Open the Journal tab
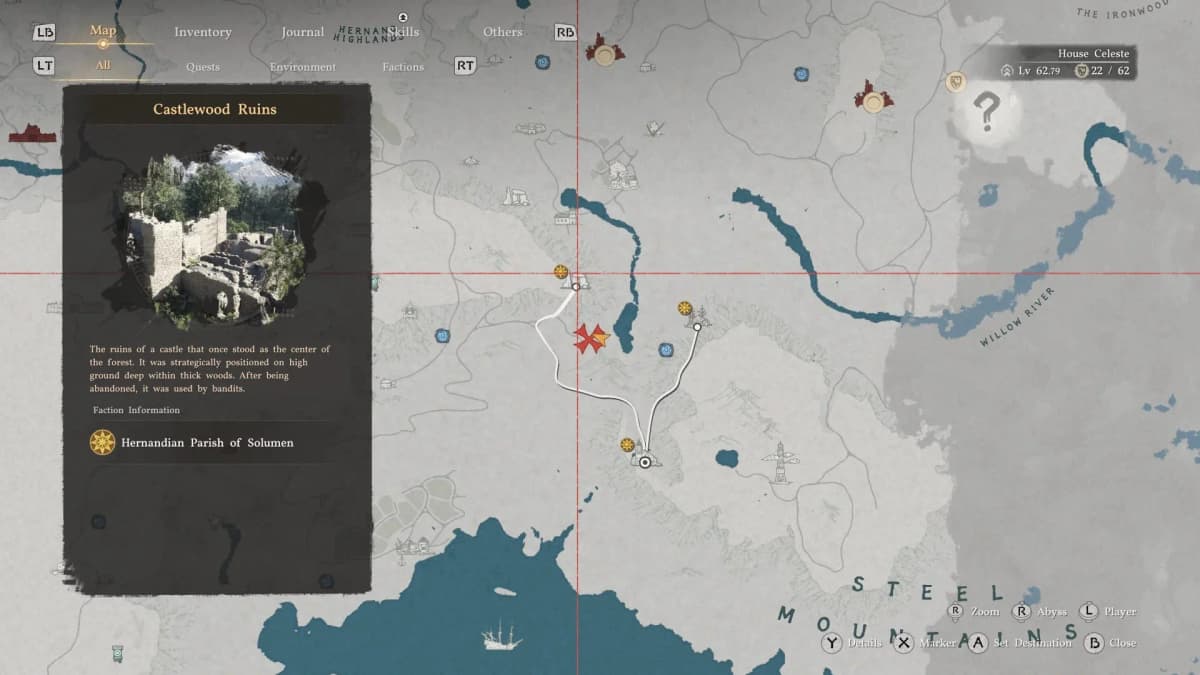The image size is (1200, 675). tap(302, 32)
